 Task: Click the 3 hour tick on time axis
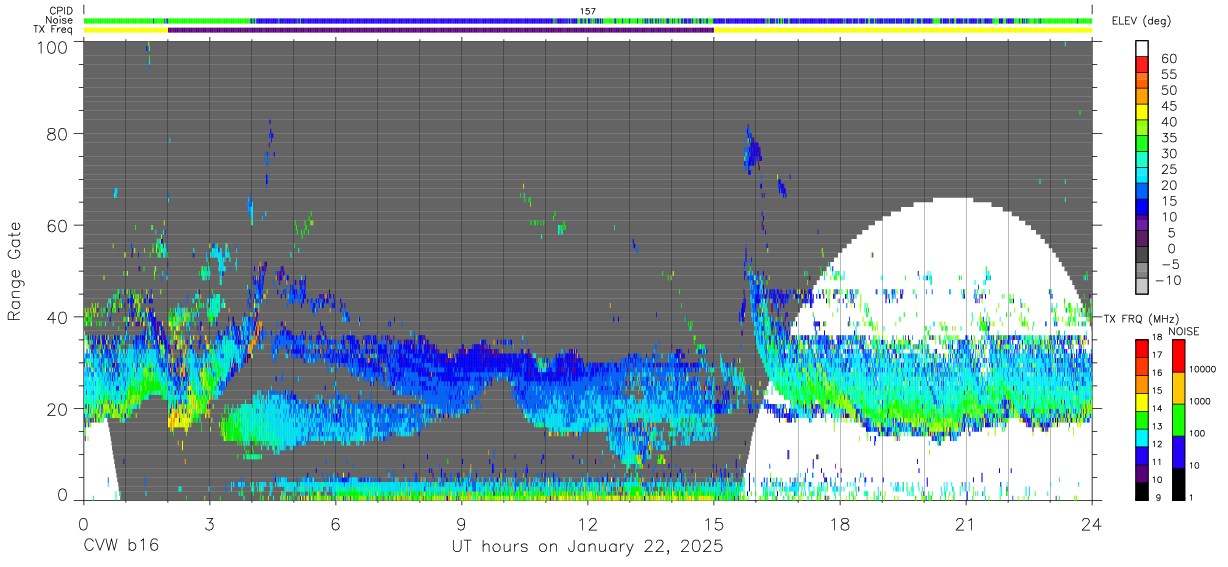pyautogui.click(x=209, y=523)
